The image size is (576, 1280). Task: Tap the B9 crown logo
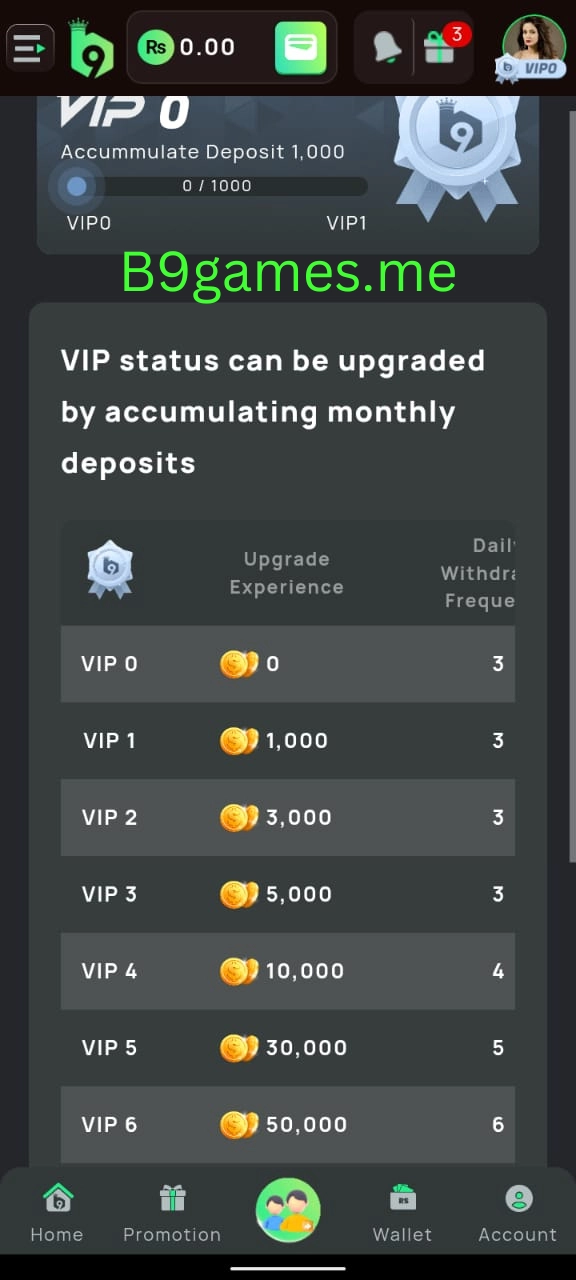click(91, 48)
